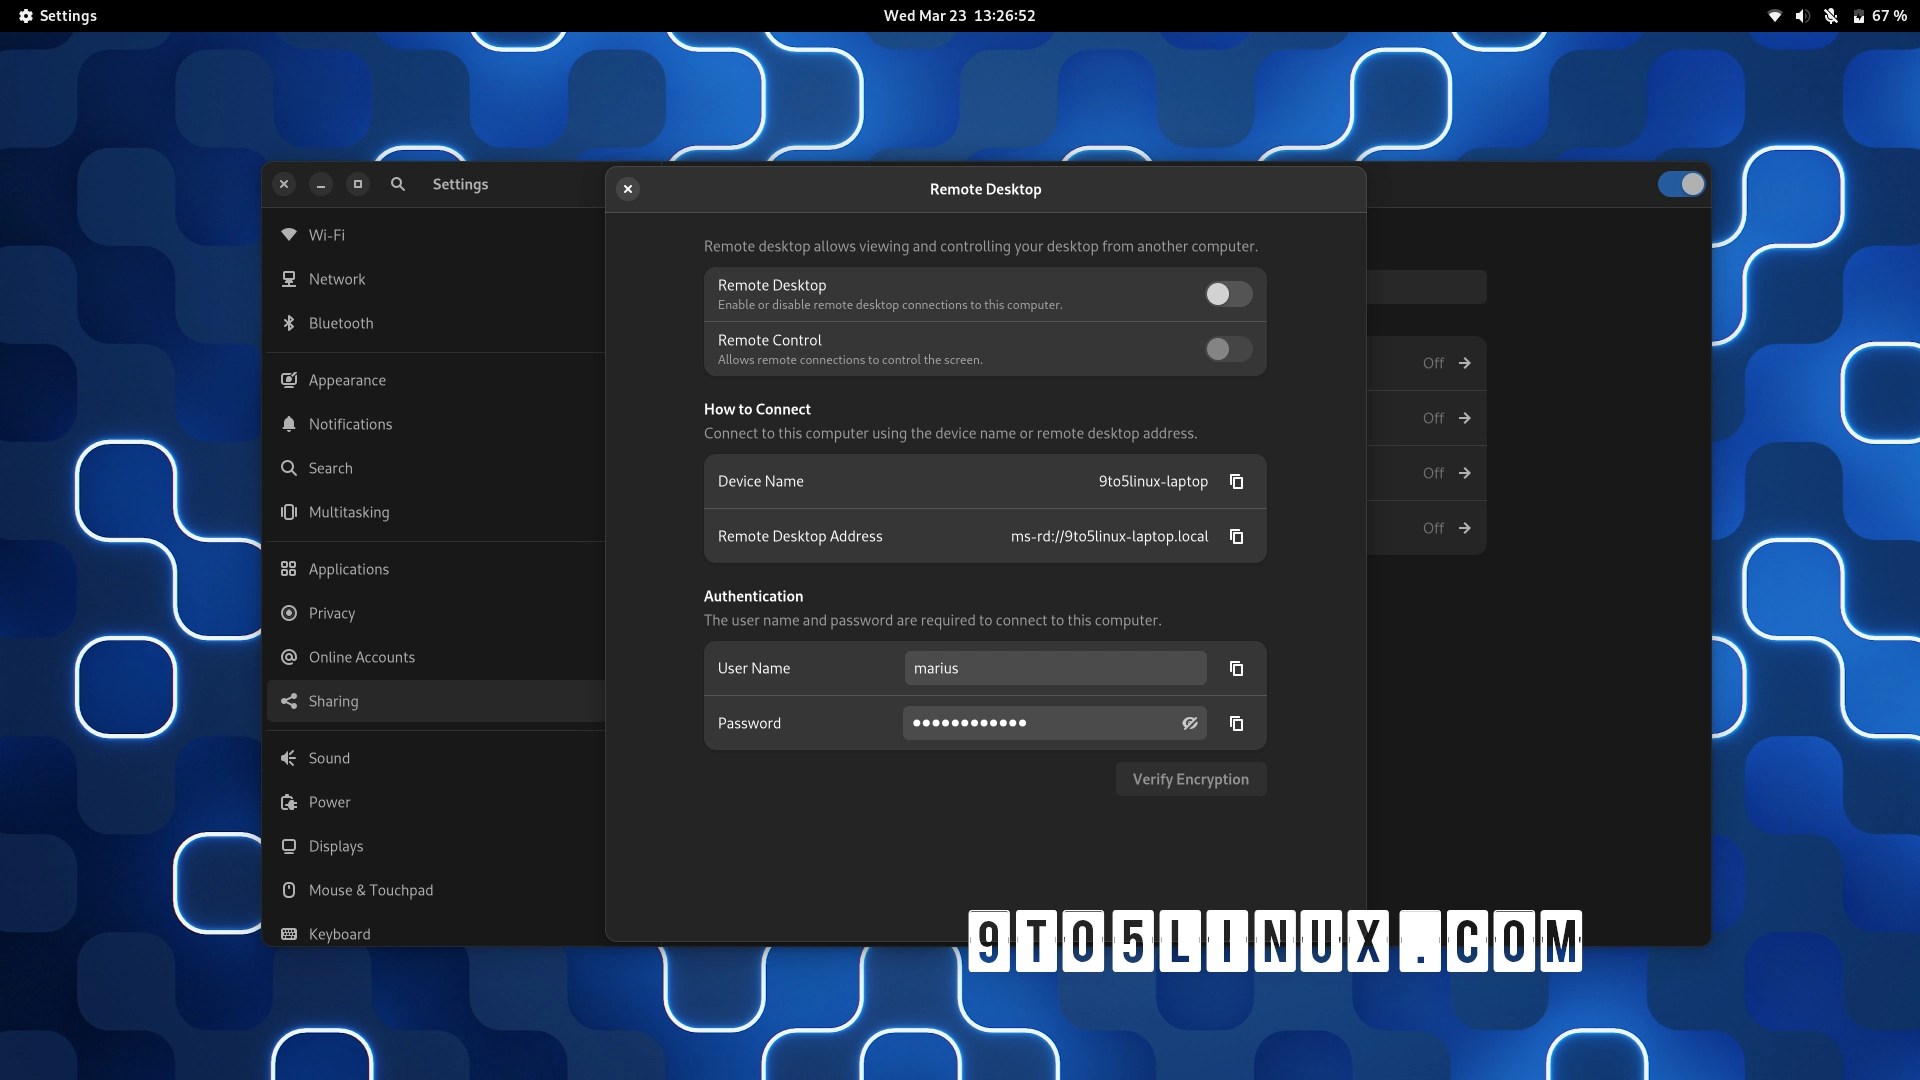Click the Wi-Fi indicator in top bar
The width and height of the screenshot is (1920, 1080).
[1775, 16]
